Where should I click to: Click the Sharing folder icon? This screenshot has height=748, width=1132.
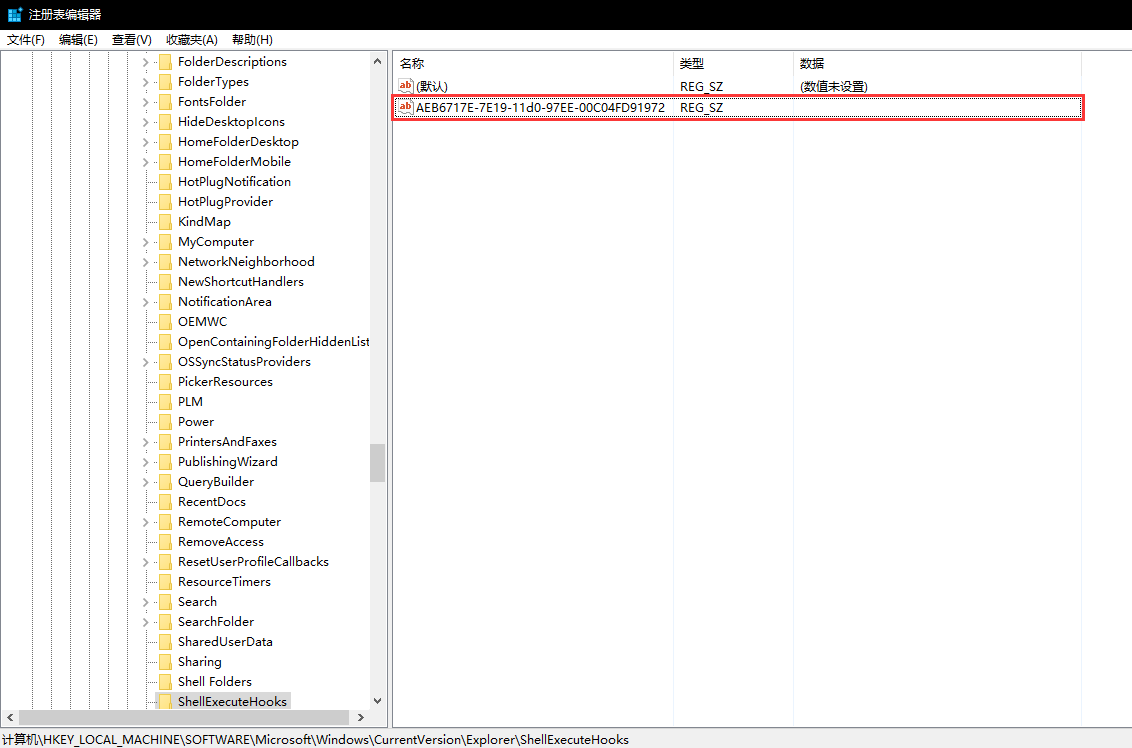[165, 662]
